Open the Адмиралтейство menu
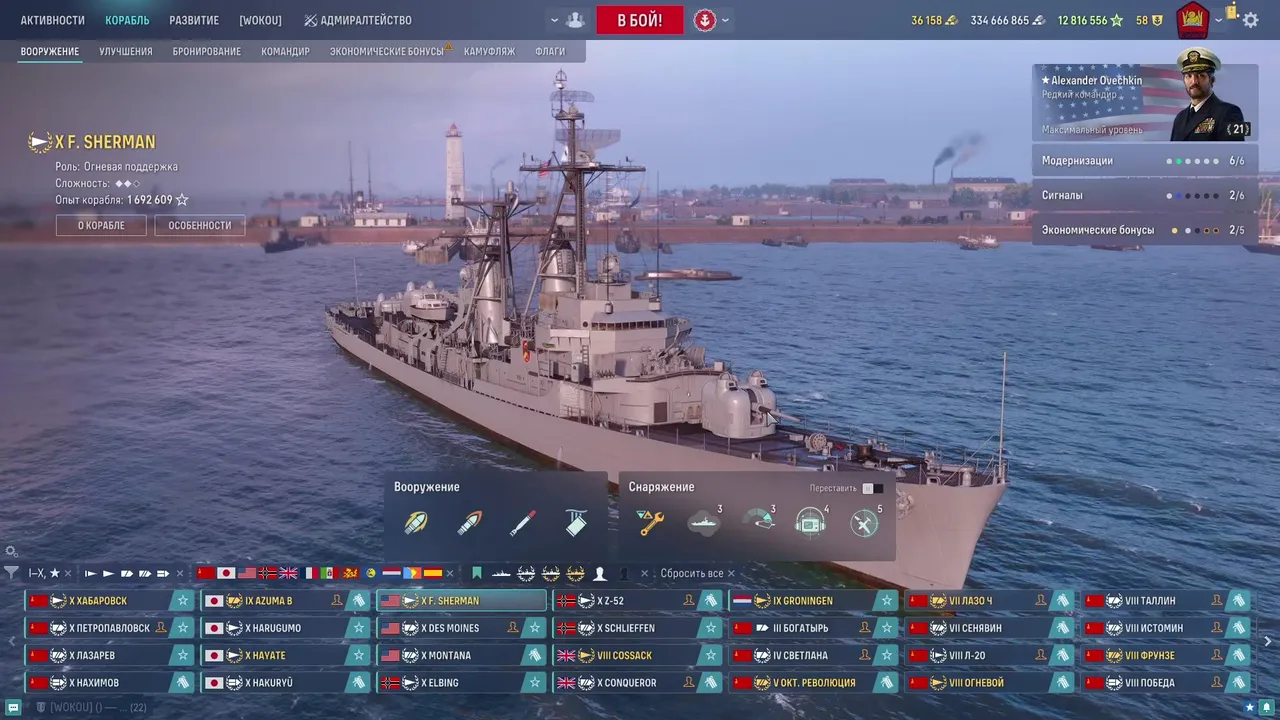 pyautogui.click(x=358, y=20)
